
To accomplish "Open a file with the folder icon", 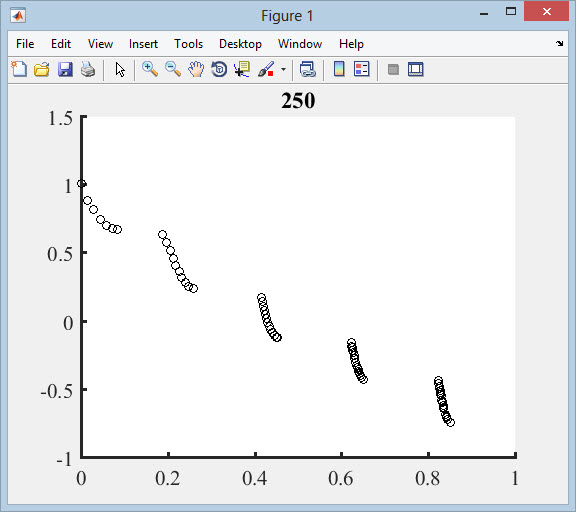I will tap(42, 69).
